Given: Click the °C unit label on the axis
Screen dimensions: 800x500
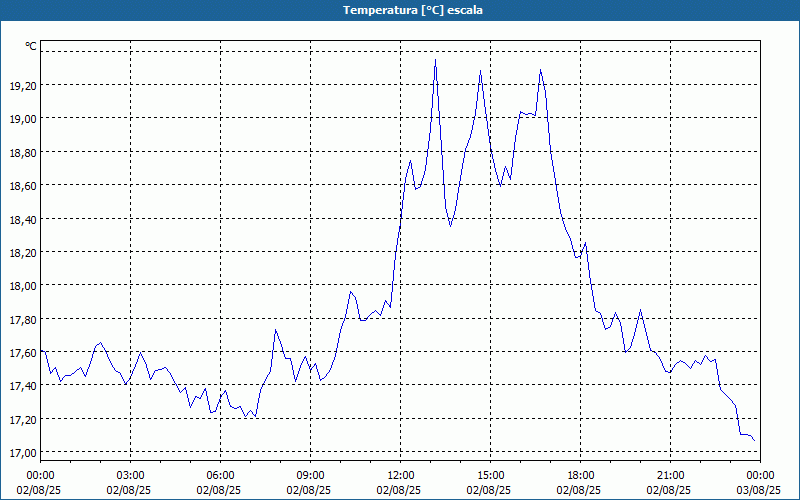Looking at the screenshot, I should point(31,46).
